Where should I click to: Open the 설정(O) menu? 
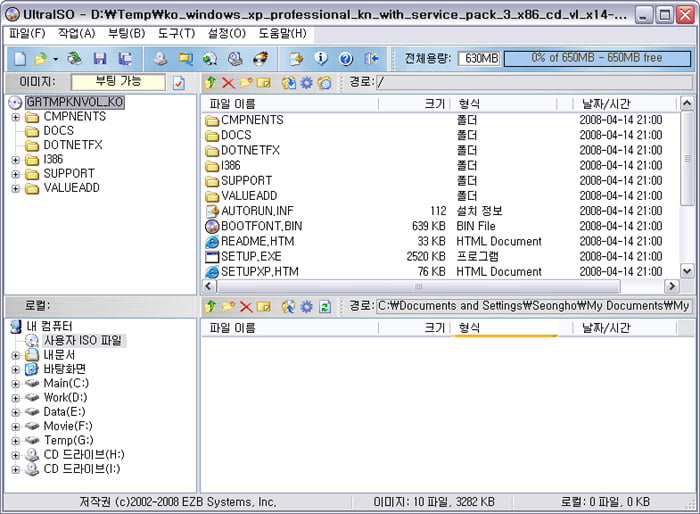(227, 33)
